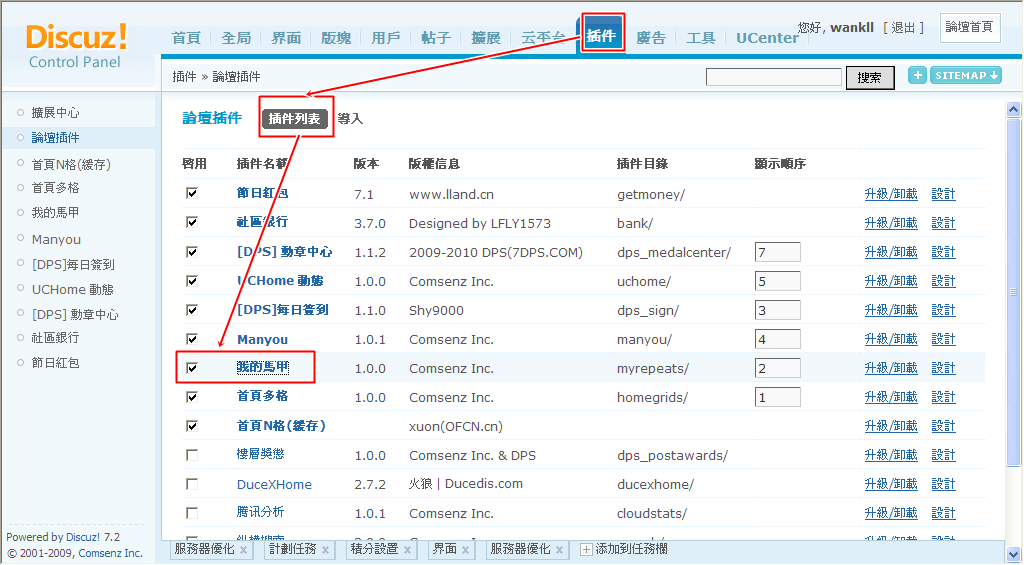Enable the 樓層獎懲 plugin checkbox
1024x565 pixels.
[x=192, y=455]
